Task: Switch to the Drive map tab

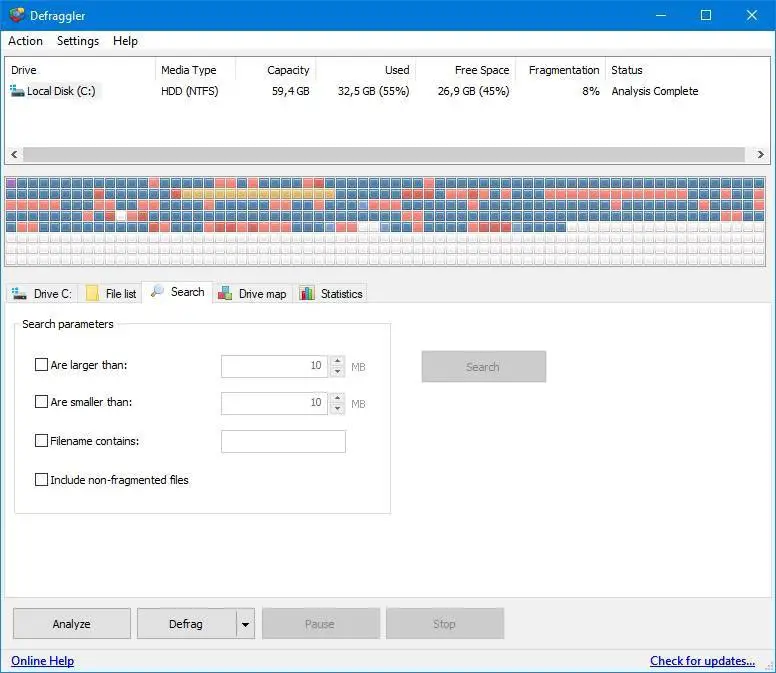Action: pos(253,293)
